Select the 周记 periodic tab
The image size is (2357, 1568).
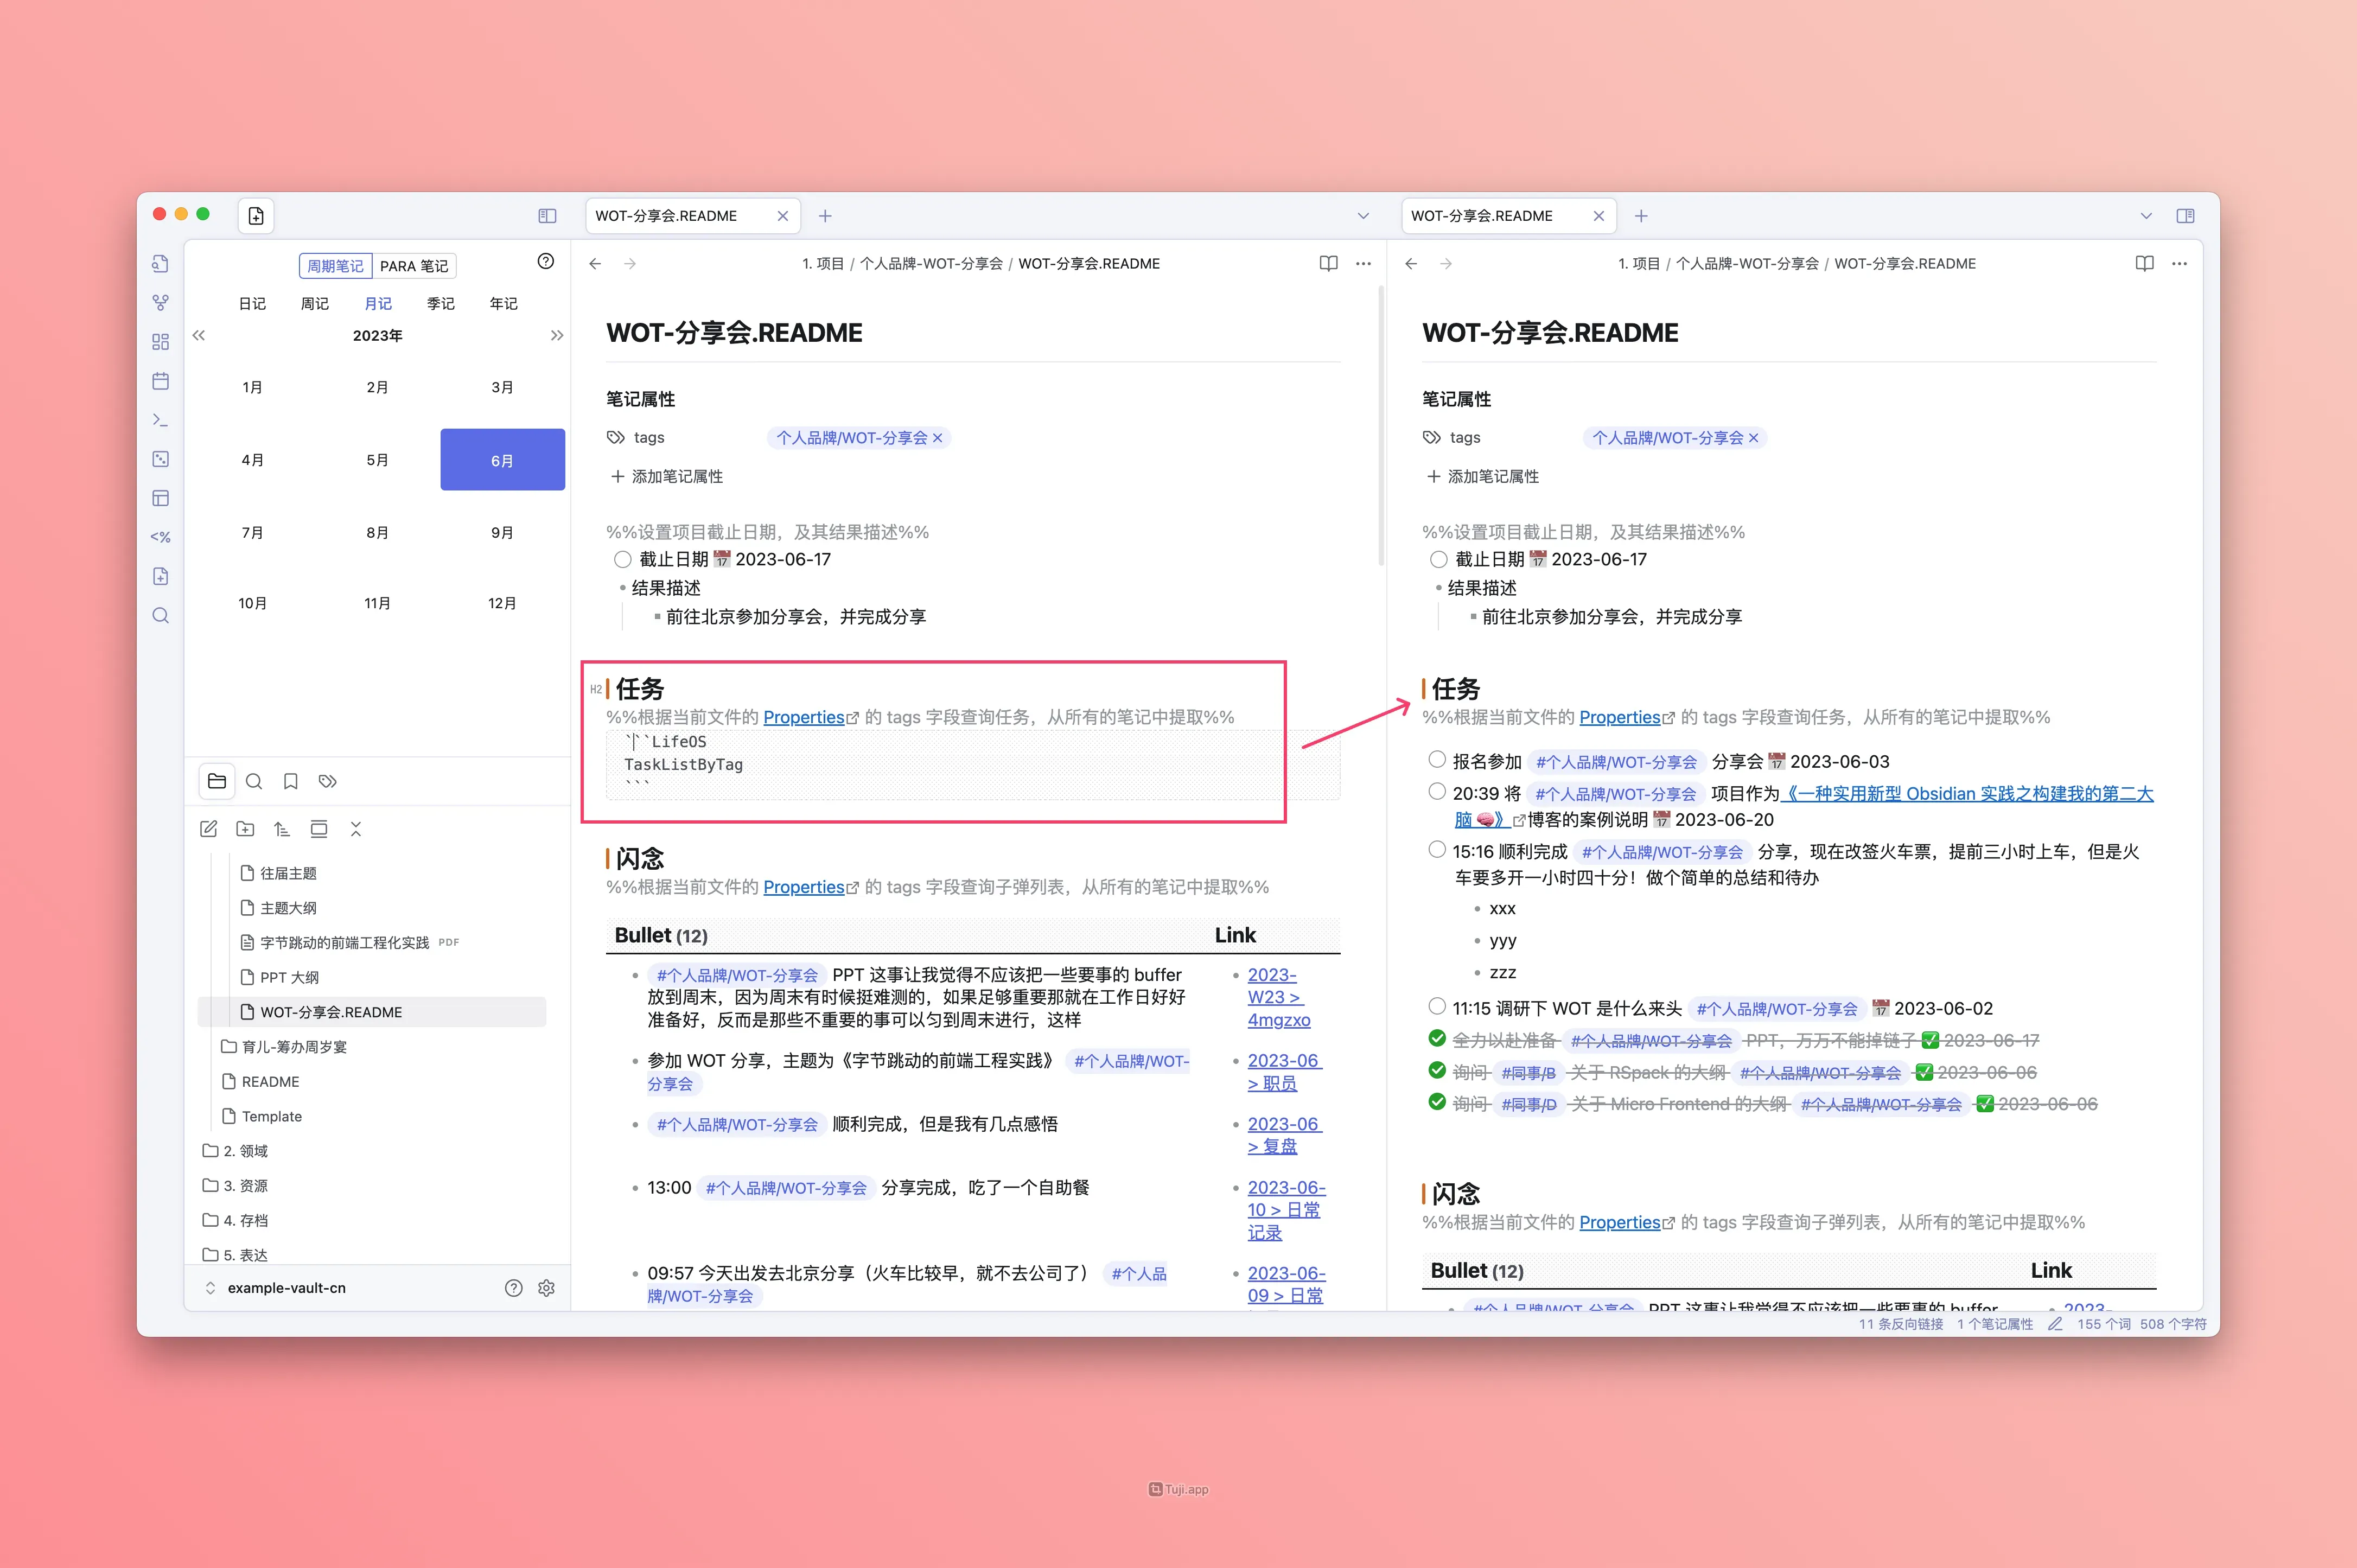(315, 304)
